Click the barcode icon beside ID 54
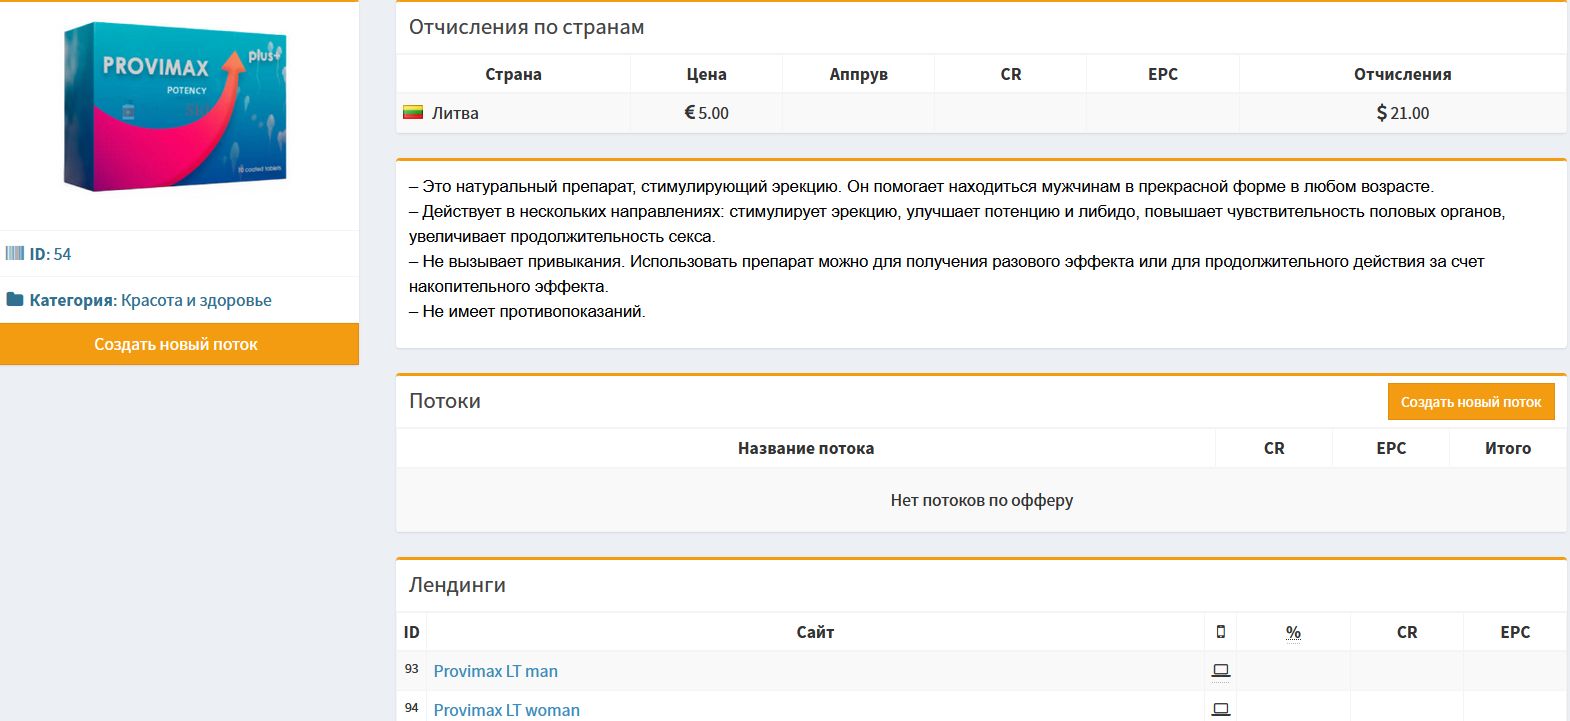This screenshot has width=1570, height=721. coord(15,254)
